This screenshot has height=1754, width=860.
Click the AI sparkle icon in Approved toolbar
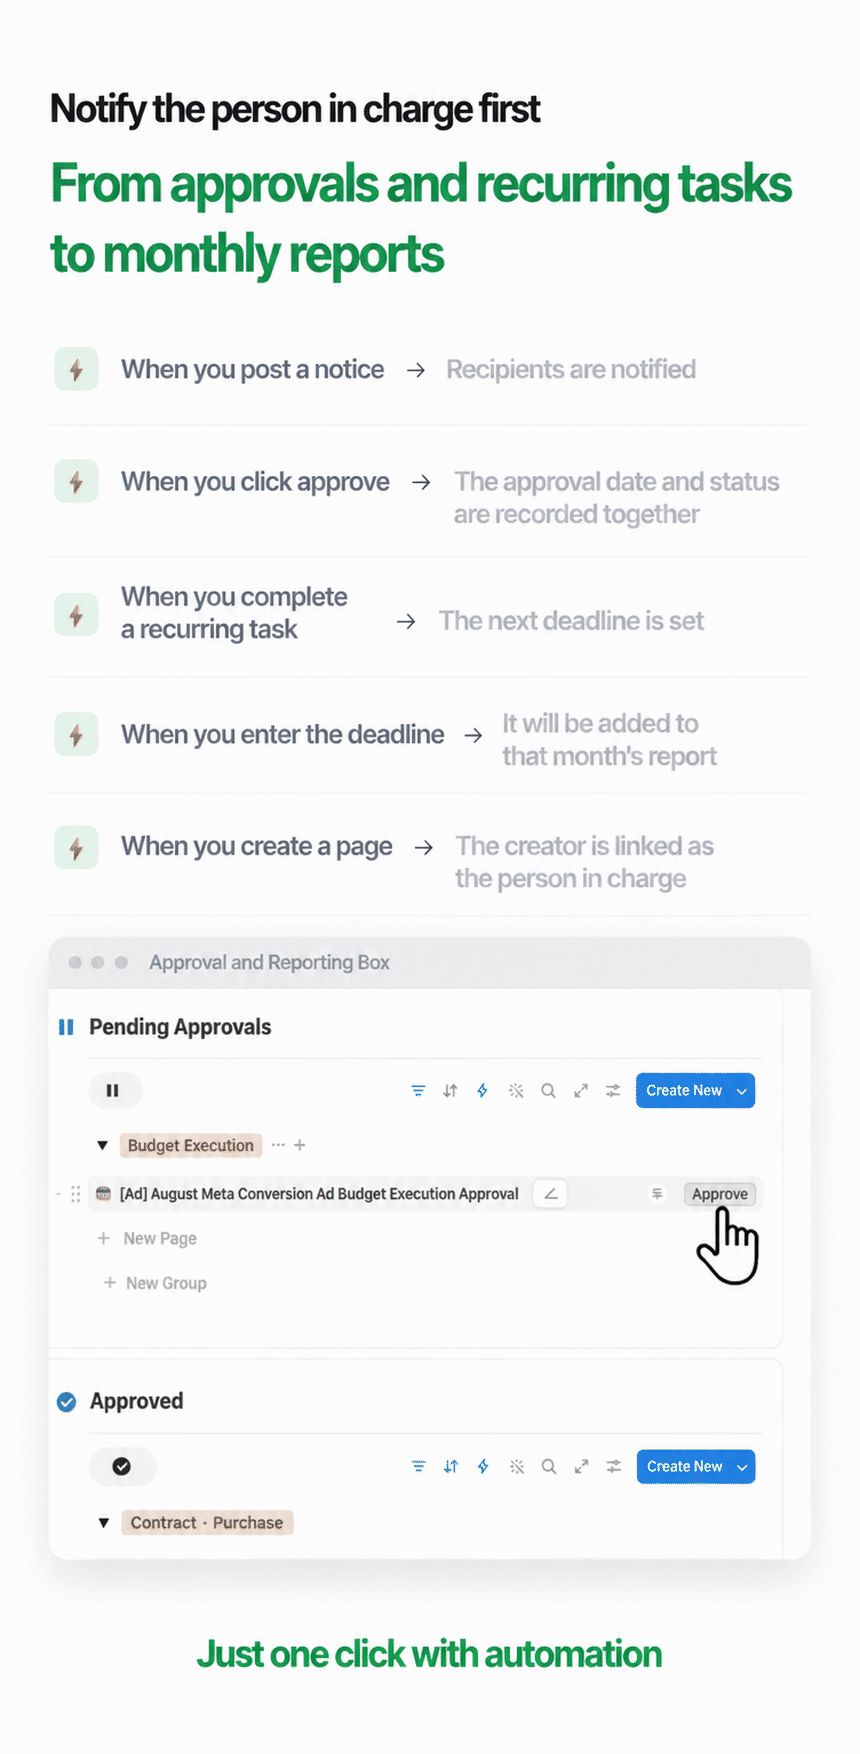[516, 1466]
